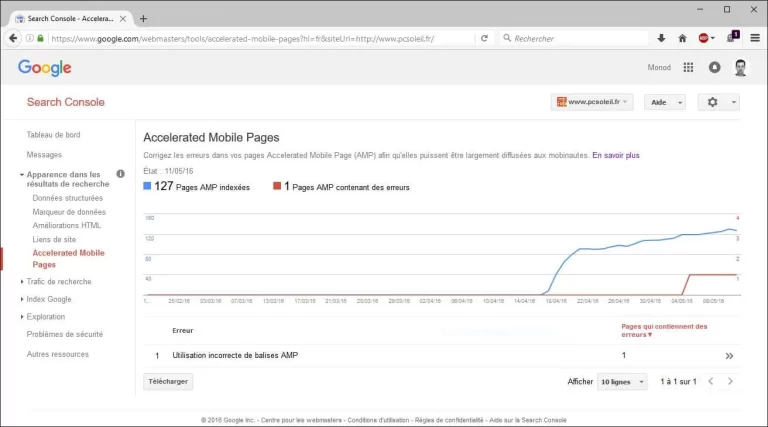Go back with the browser back arrow
This screenshot has width=768, height=427.
click(x=13, y=38)
